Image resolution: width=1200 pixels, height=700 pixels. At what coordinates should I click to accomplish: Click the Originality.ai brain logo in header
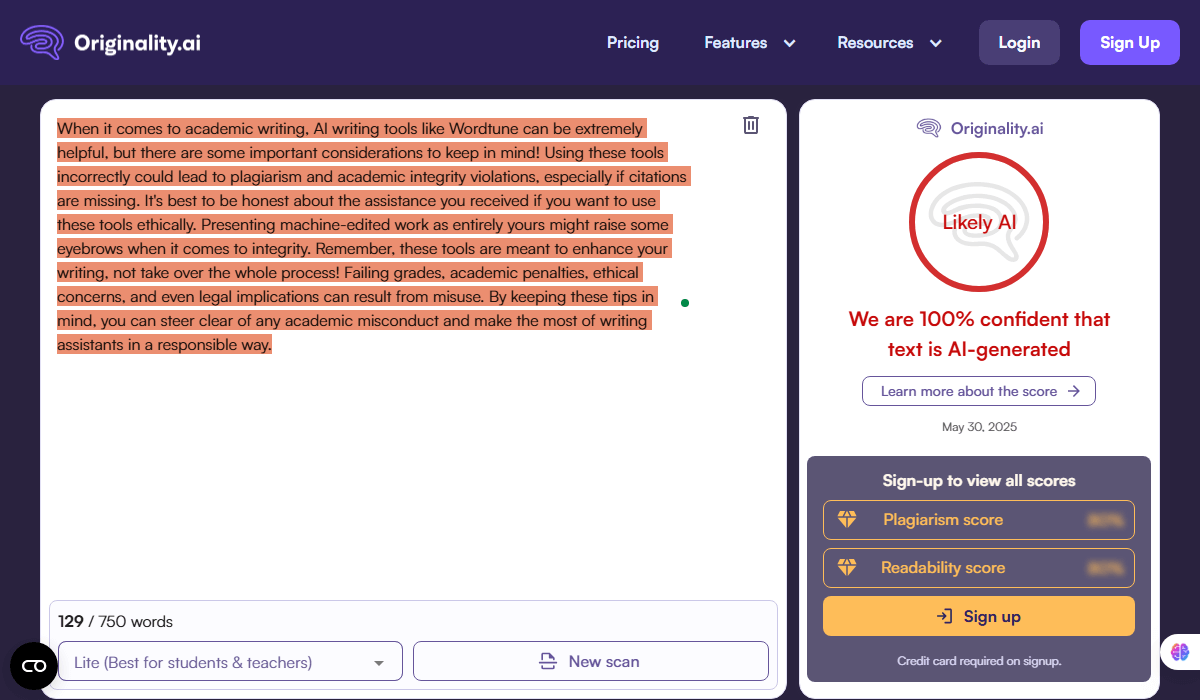[x=42, y=42]
